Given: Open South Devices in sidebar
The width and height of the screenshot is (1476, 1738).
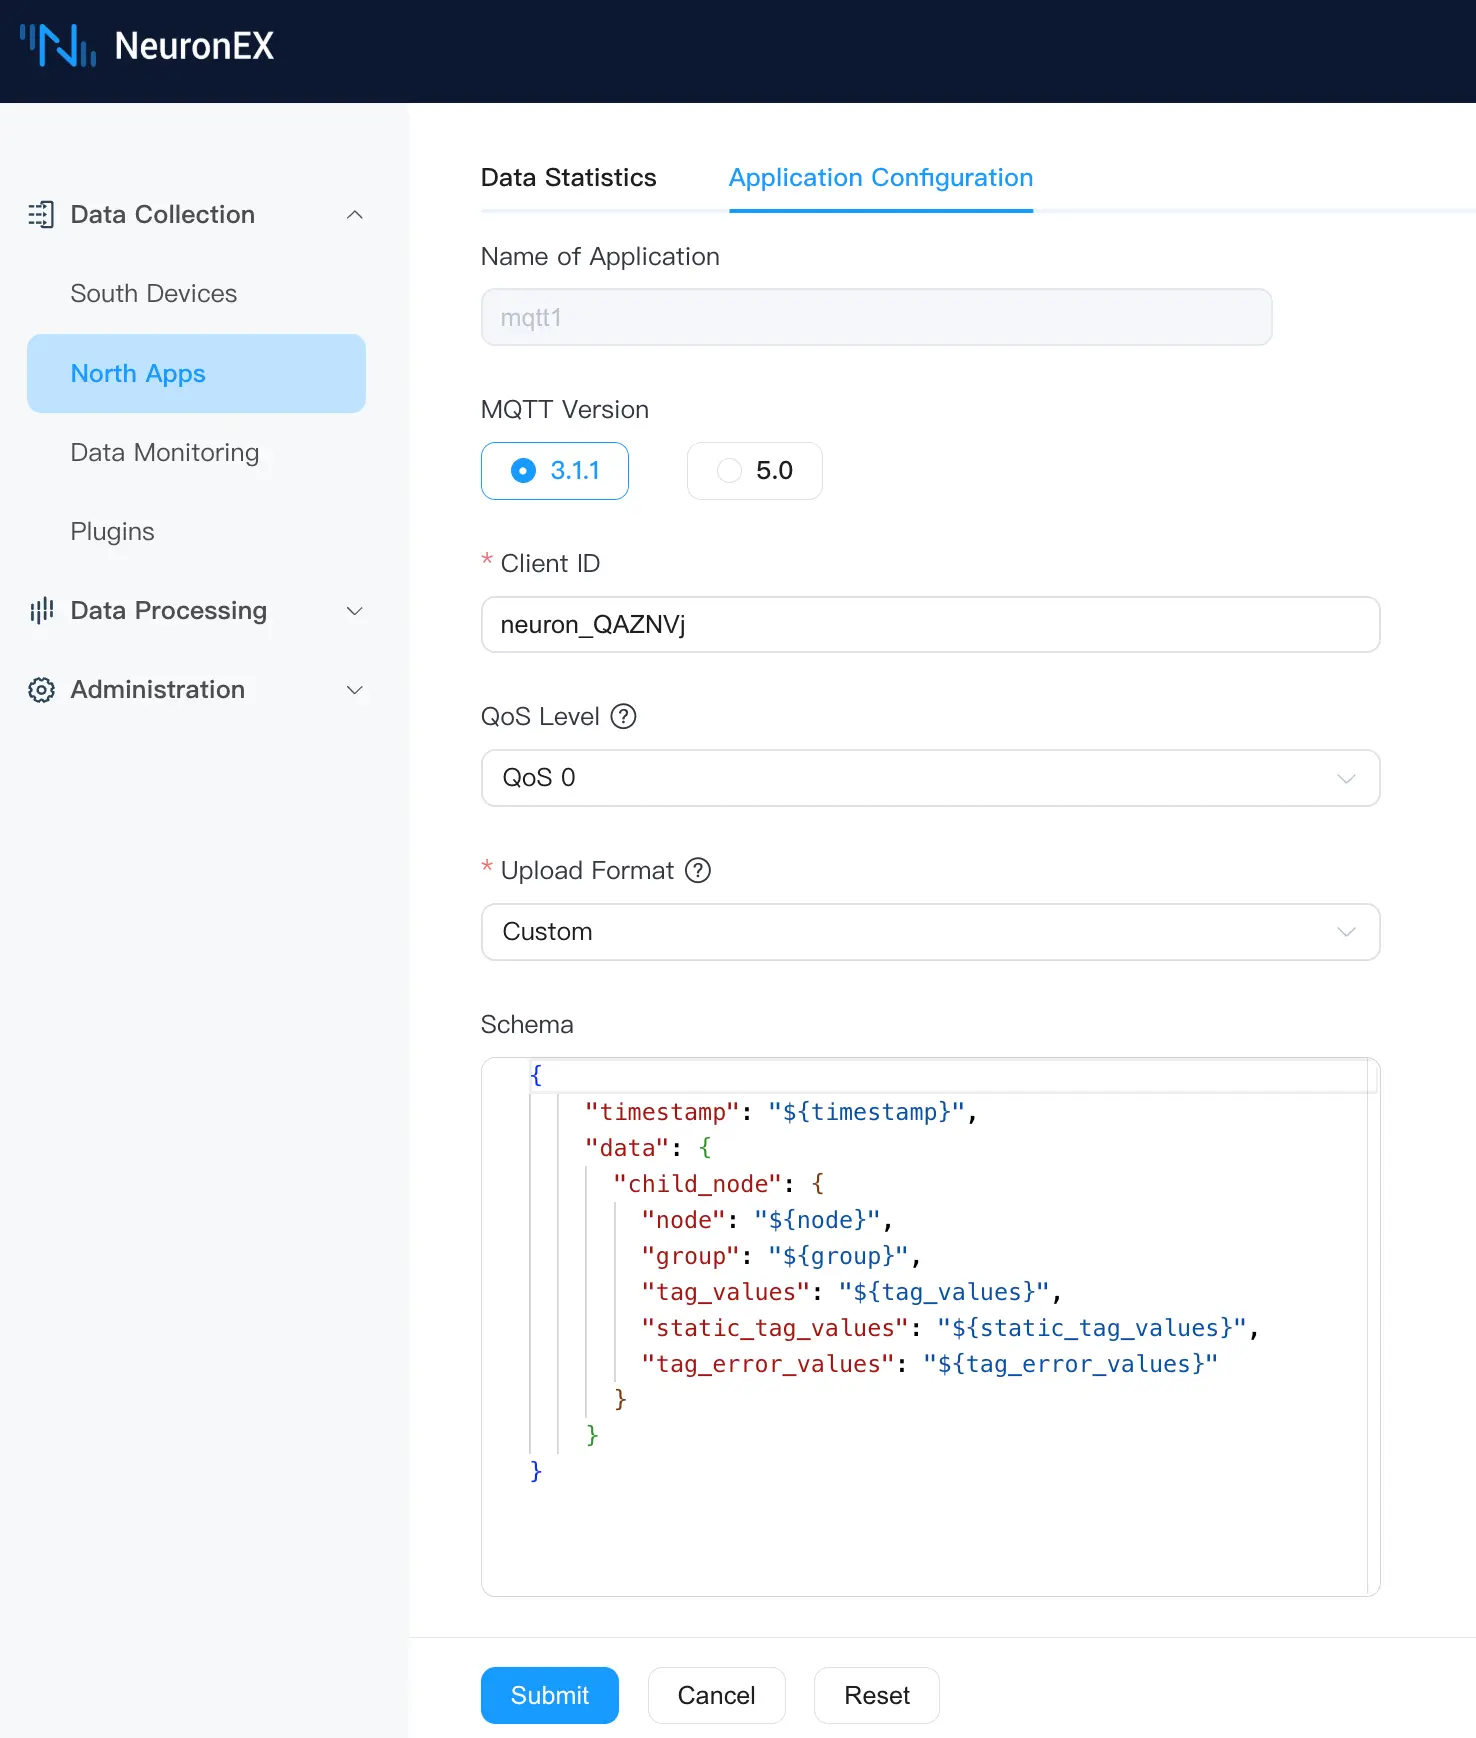Looking at the screenshot, I should pos(154,294).
